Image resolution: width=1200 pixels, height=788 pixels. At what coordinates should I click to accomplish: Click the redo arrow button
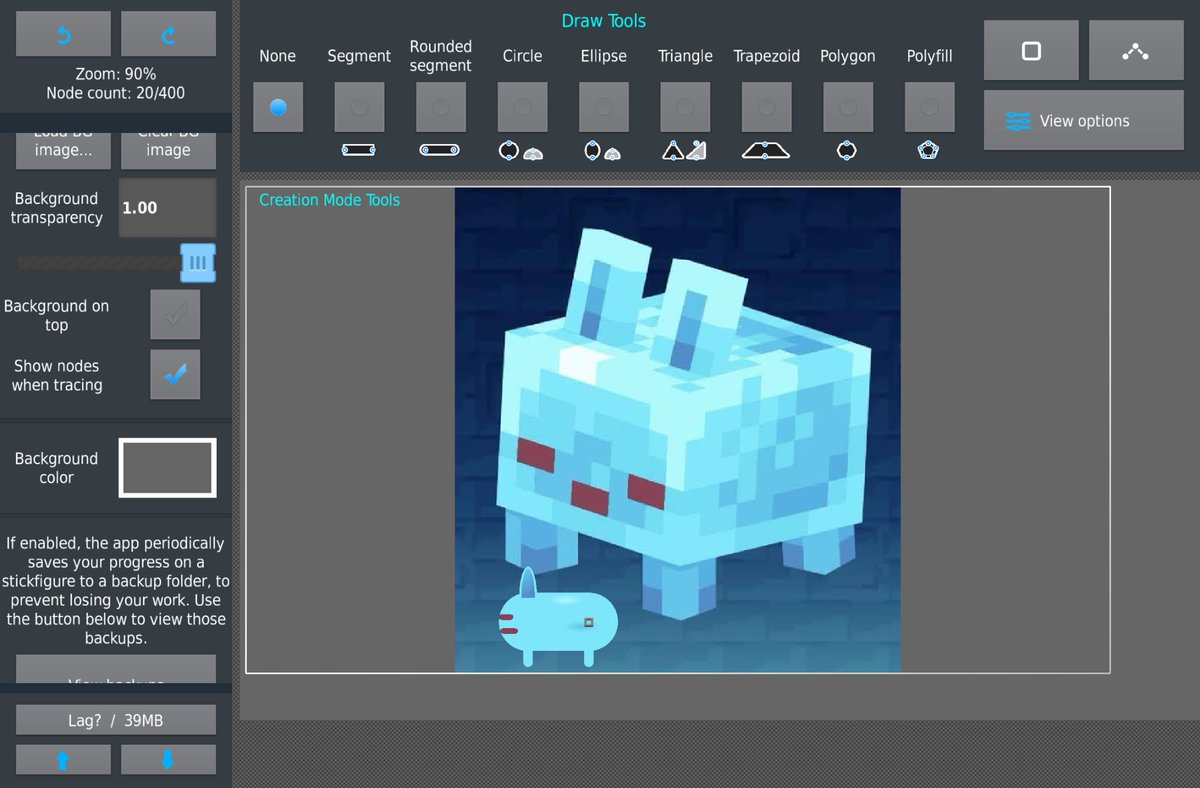click(x=168, y=34)
